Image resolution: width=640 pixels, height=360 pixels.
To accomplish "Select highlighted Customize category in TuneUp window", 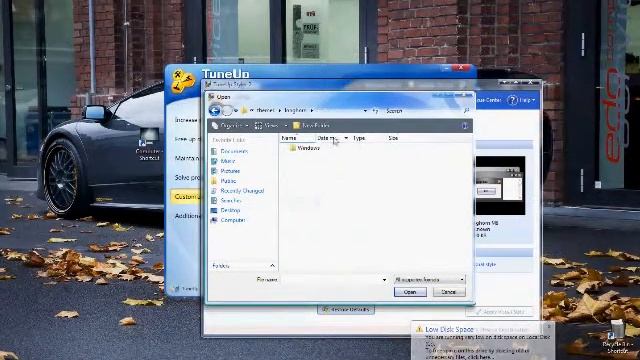I will coord(186,197).
